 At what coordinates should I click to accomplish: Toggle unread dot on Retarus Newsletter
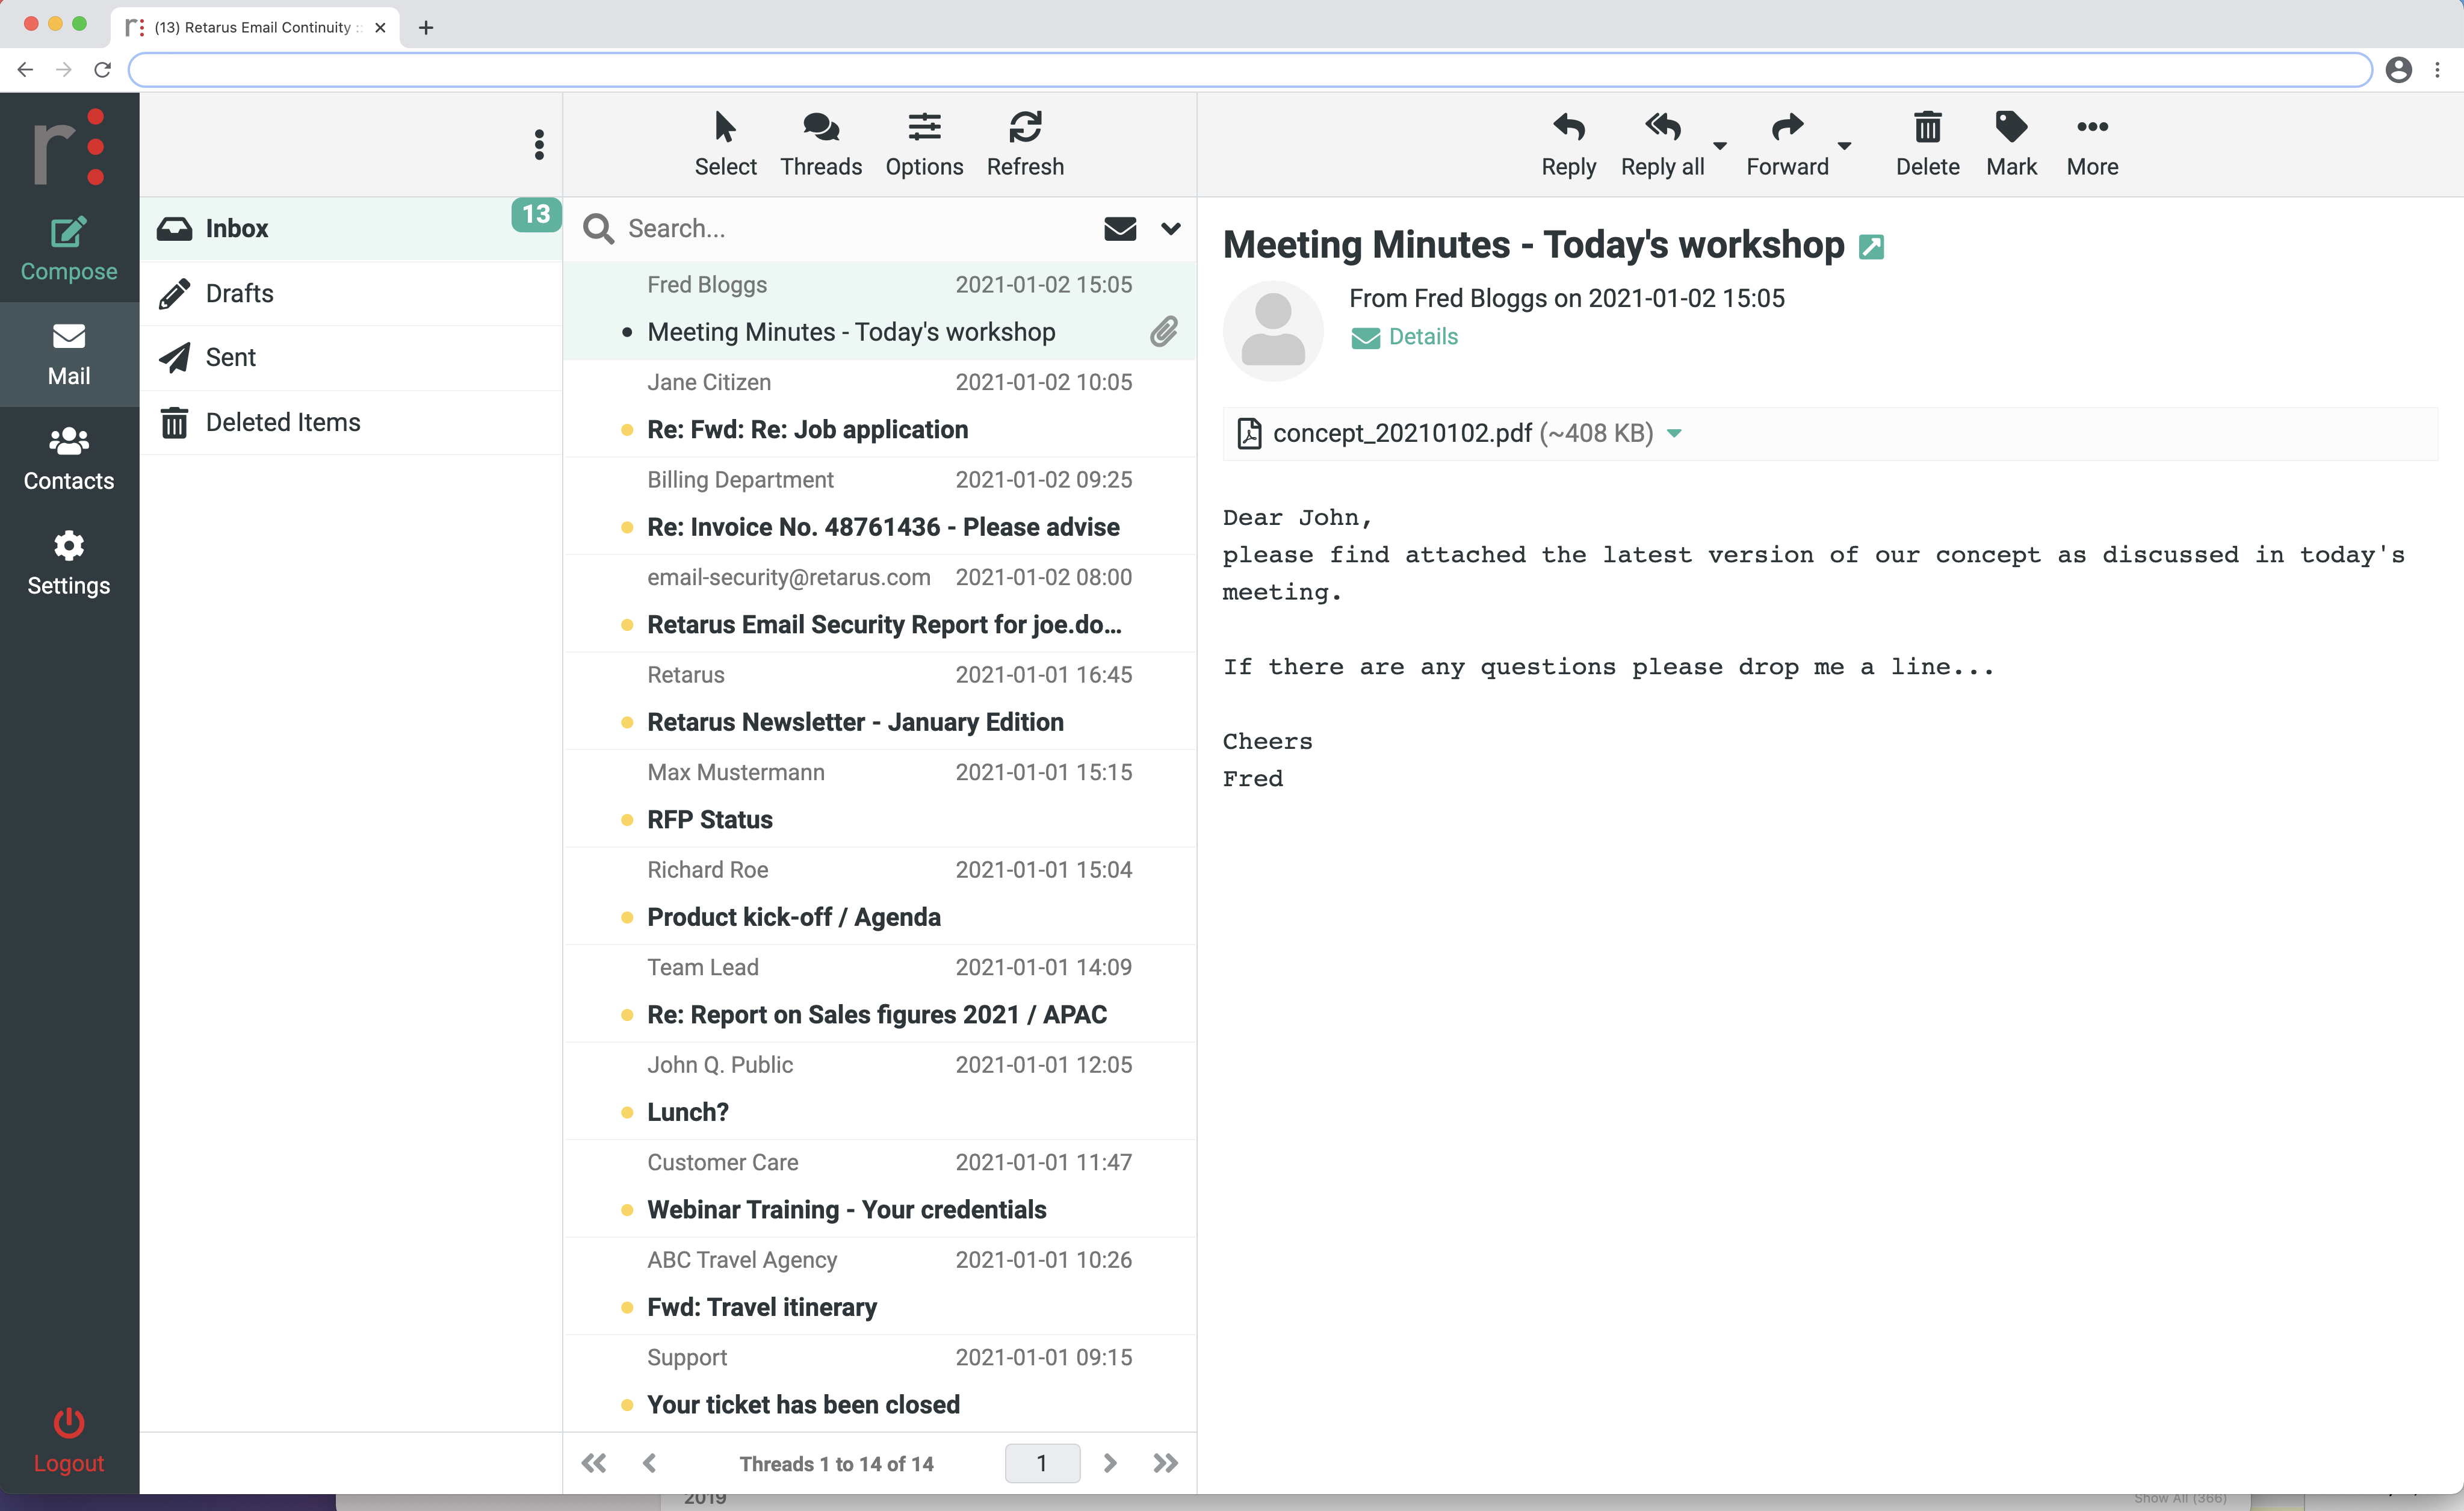[x=626, y=722]
